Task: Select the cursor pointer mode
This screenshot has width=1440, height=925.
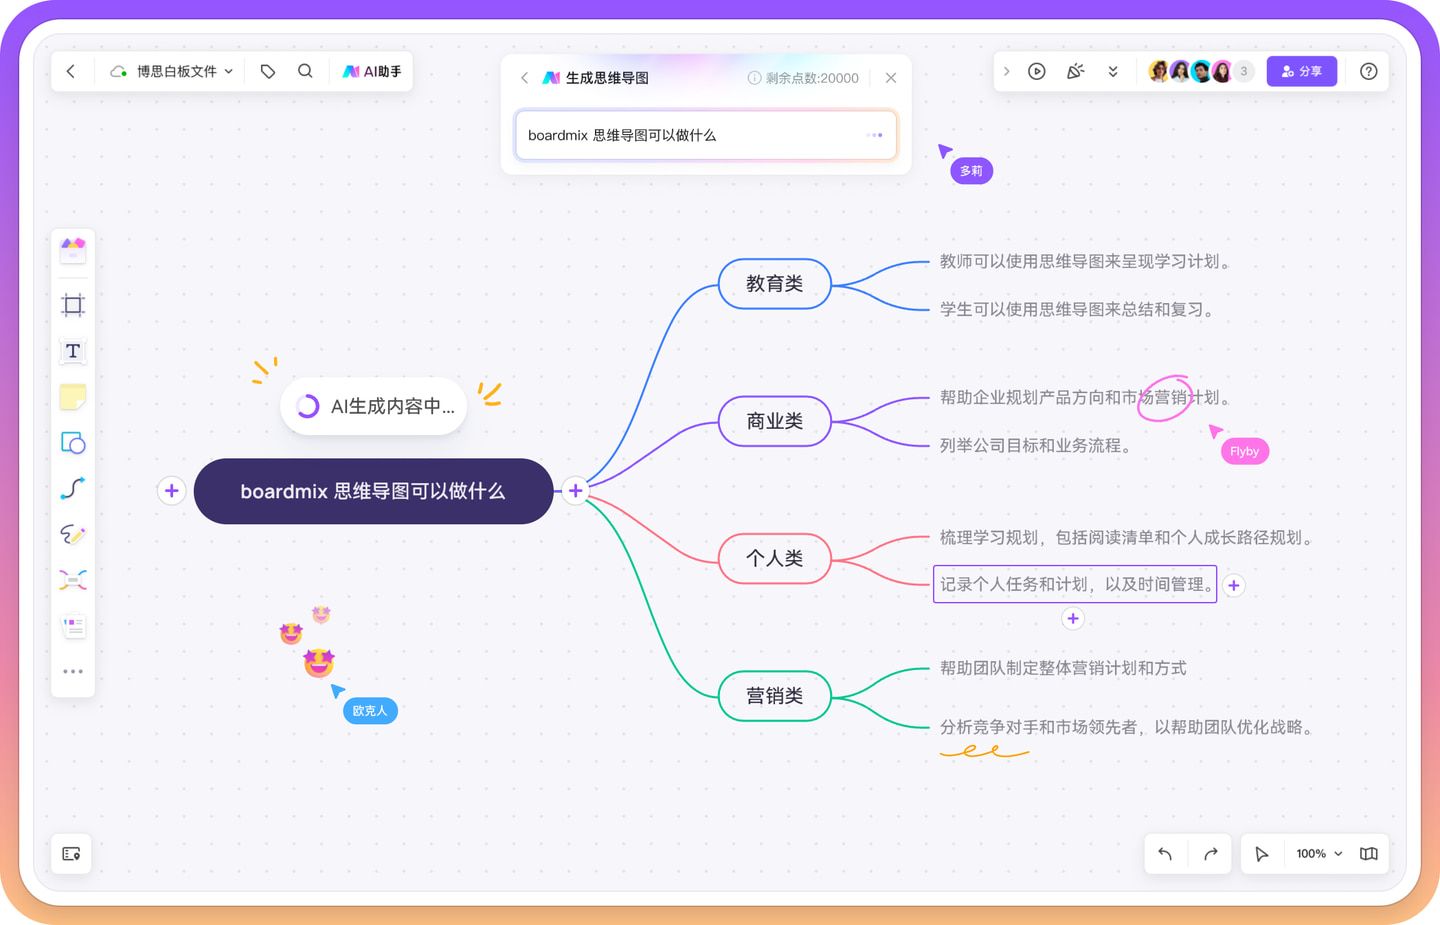Action: point(1262,854)
